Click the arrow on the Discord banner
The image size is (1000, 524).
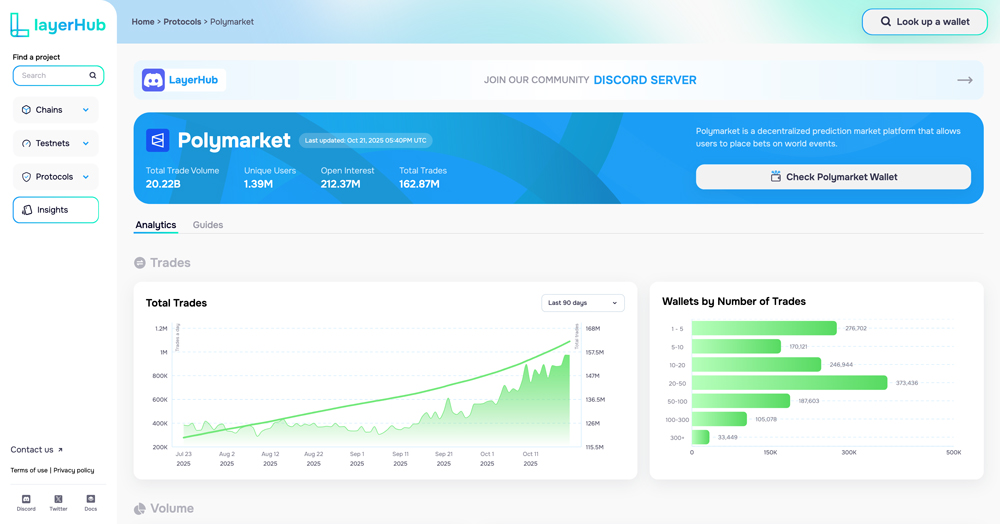(965, 80)
